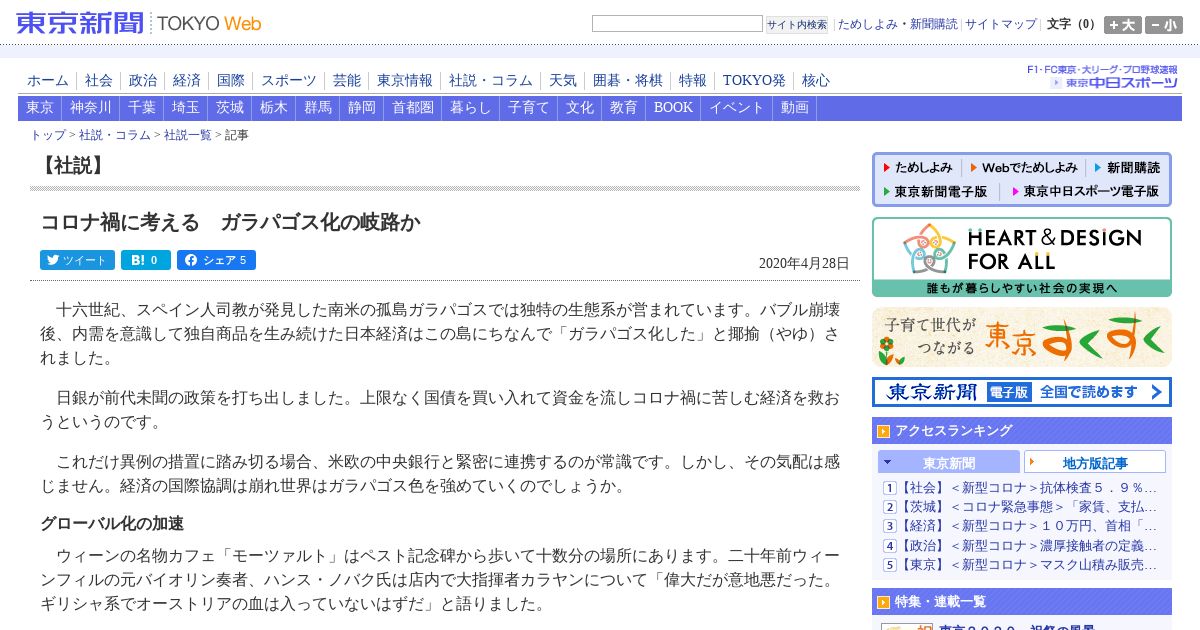Select 東京 in the regional submenu
Image resolution: width=1200 pixels, height=630 pixels.
40,108
